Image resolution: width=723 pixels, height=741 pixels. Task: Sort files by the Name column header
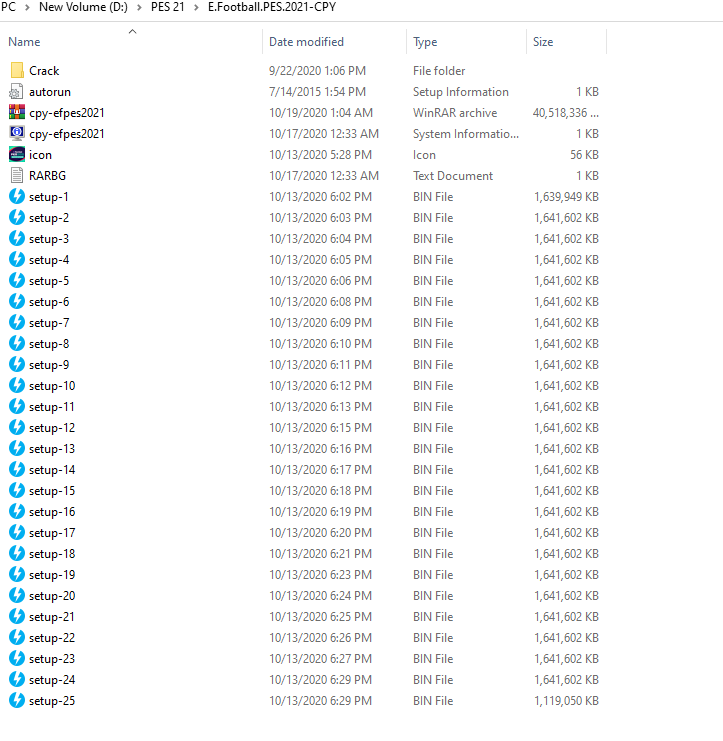24,42
